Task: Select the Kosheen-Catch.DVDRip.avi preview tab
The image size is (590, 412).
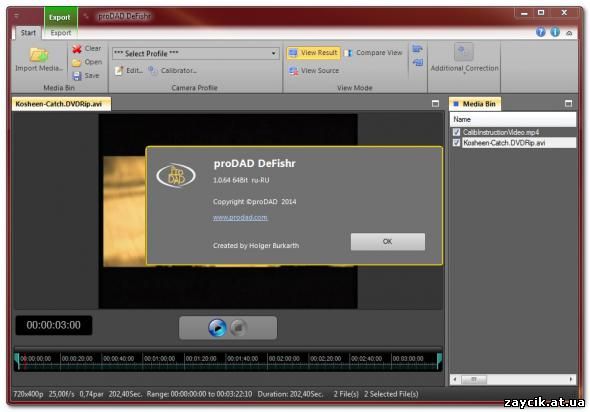Action: [61, 104]
